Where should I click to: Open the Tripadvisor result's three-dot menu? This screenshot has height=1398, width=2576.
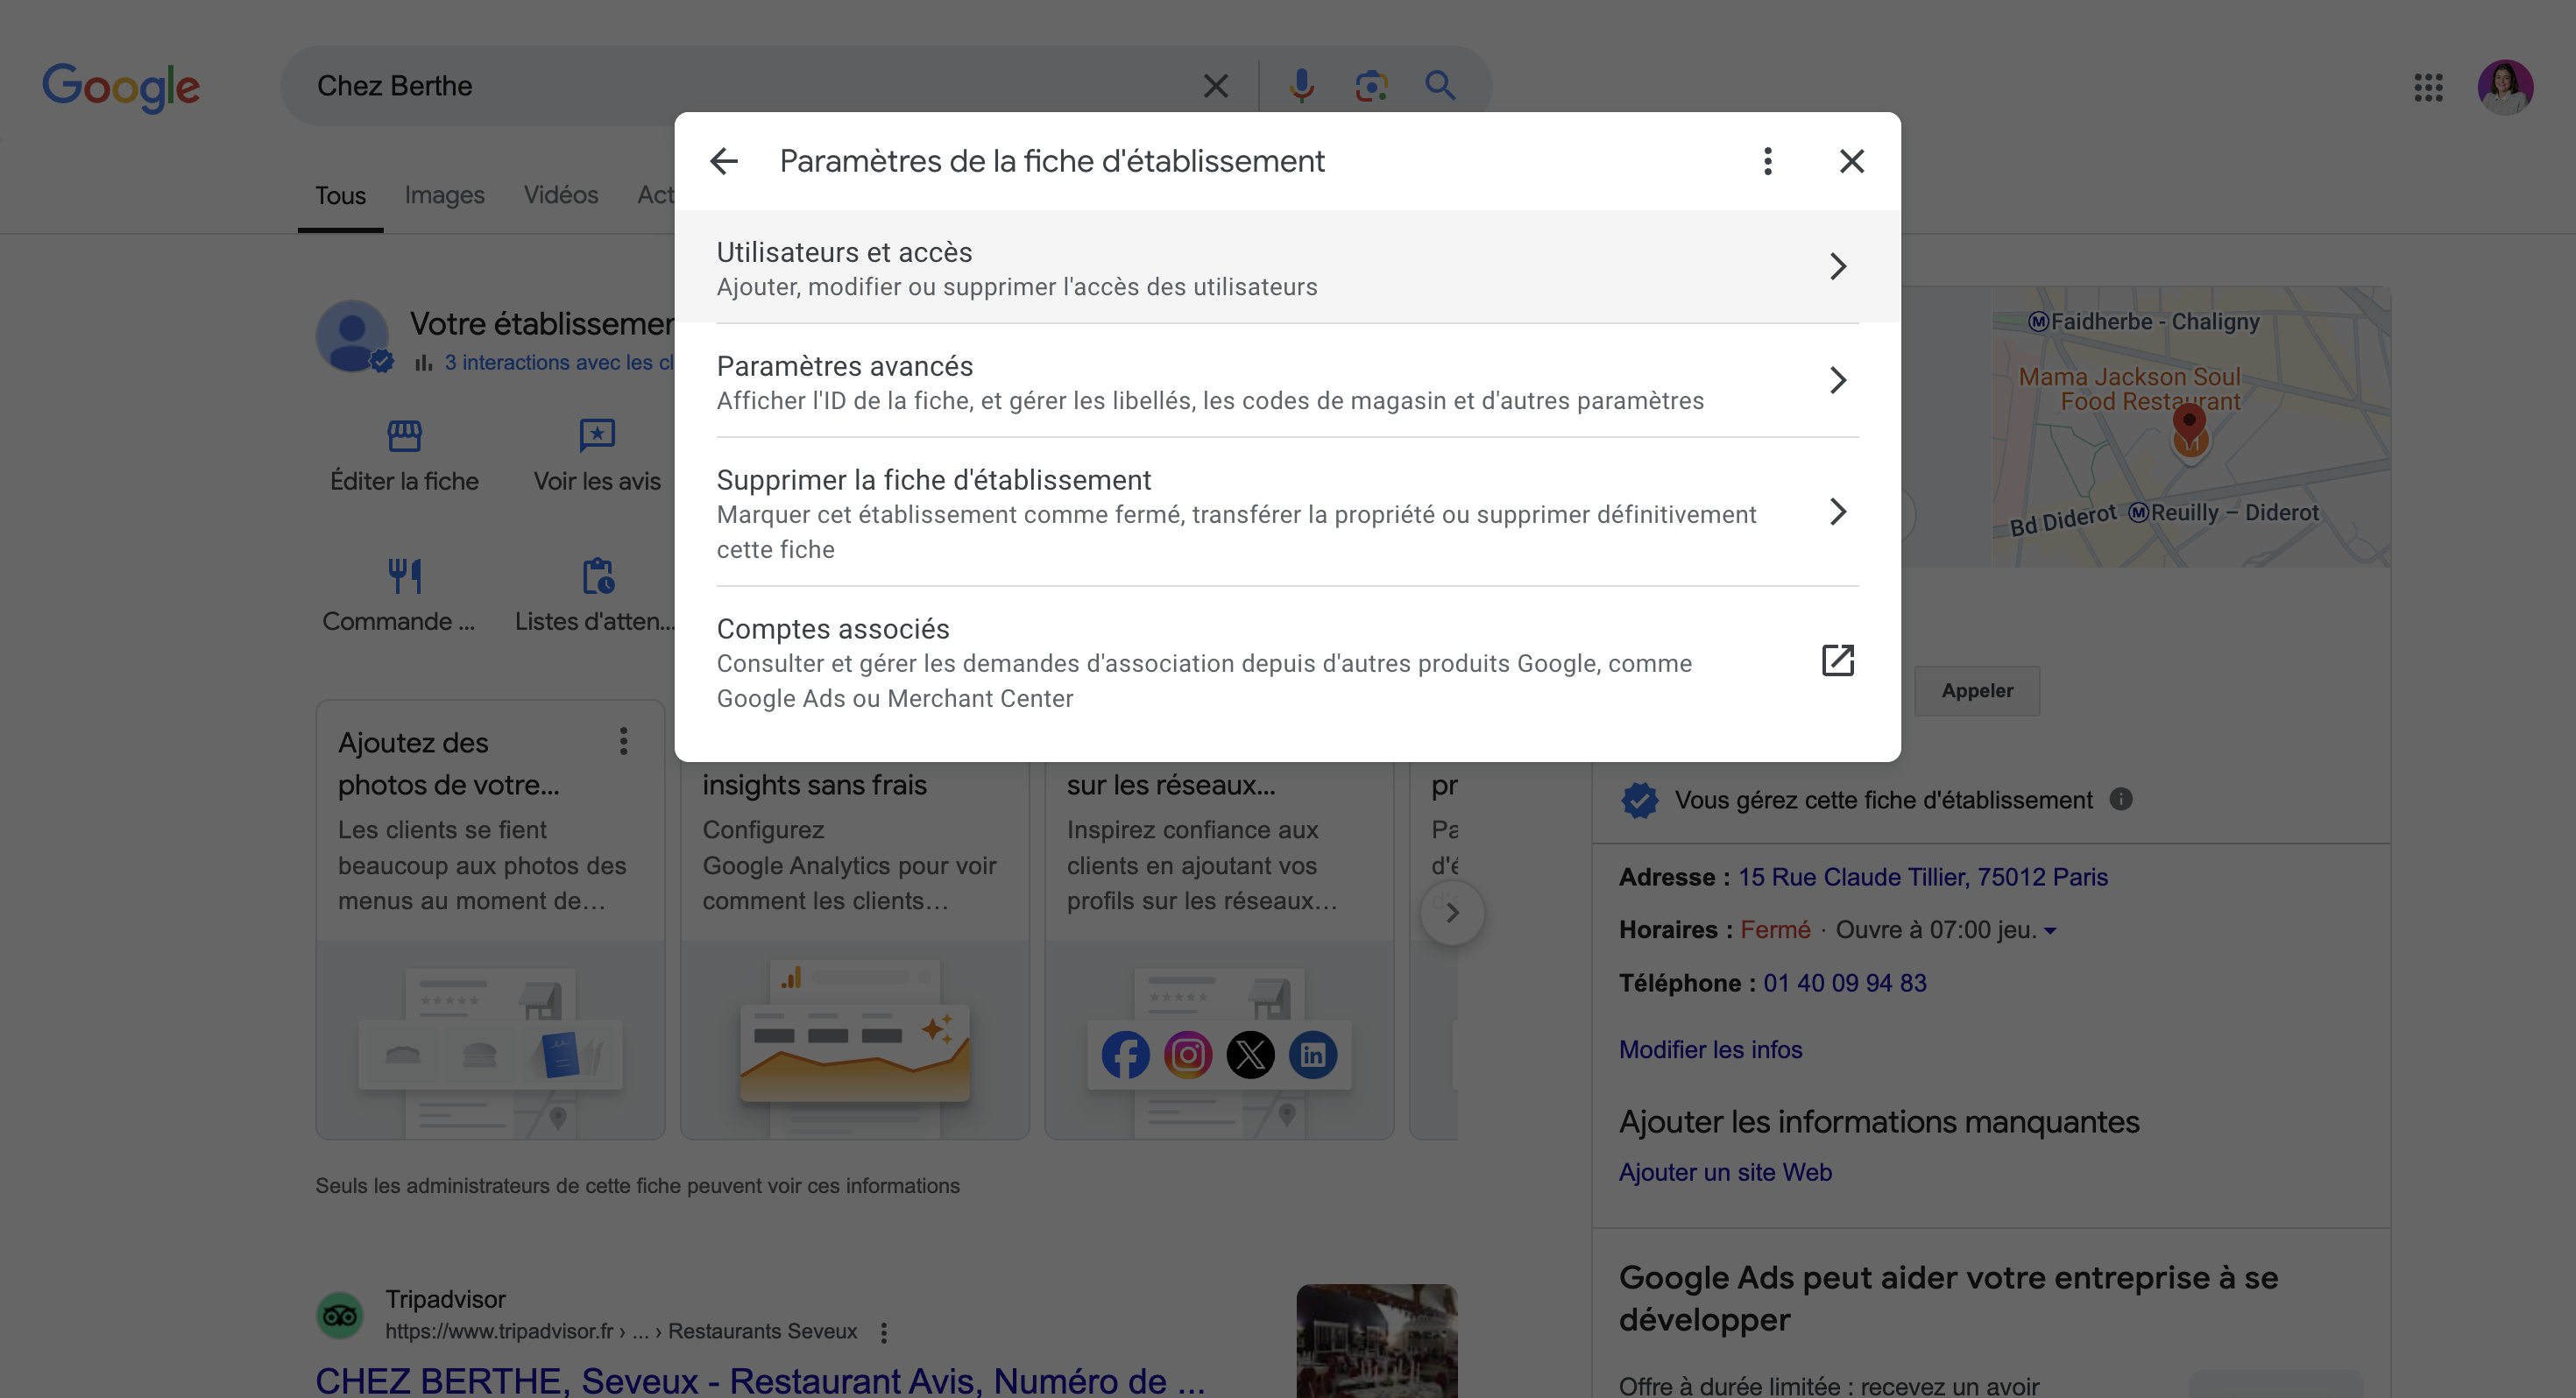[883, 1333]
